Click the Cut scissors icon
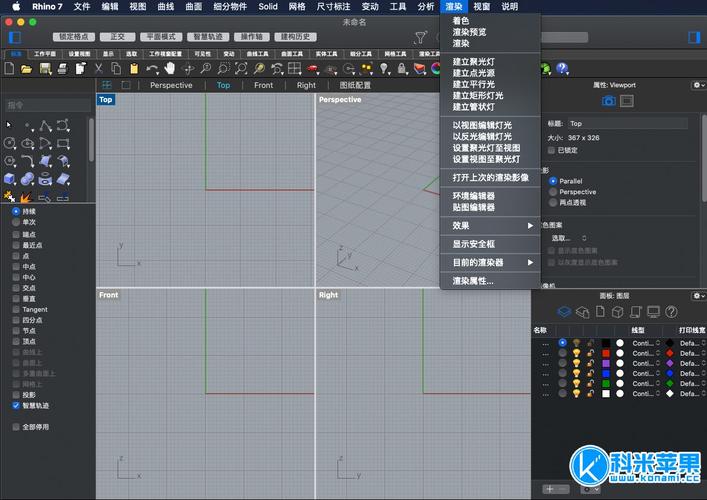Screen dimensions: 707x500 coord(98,69)
